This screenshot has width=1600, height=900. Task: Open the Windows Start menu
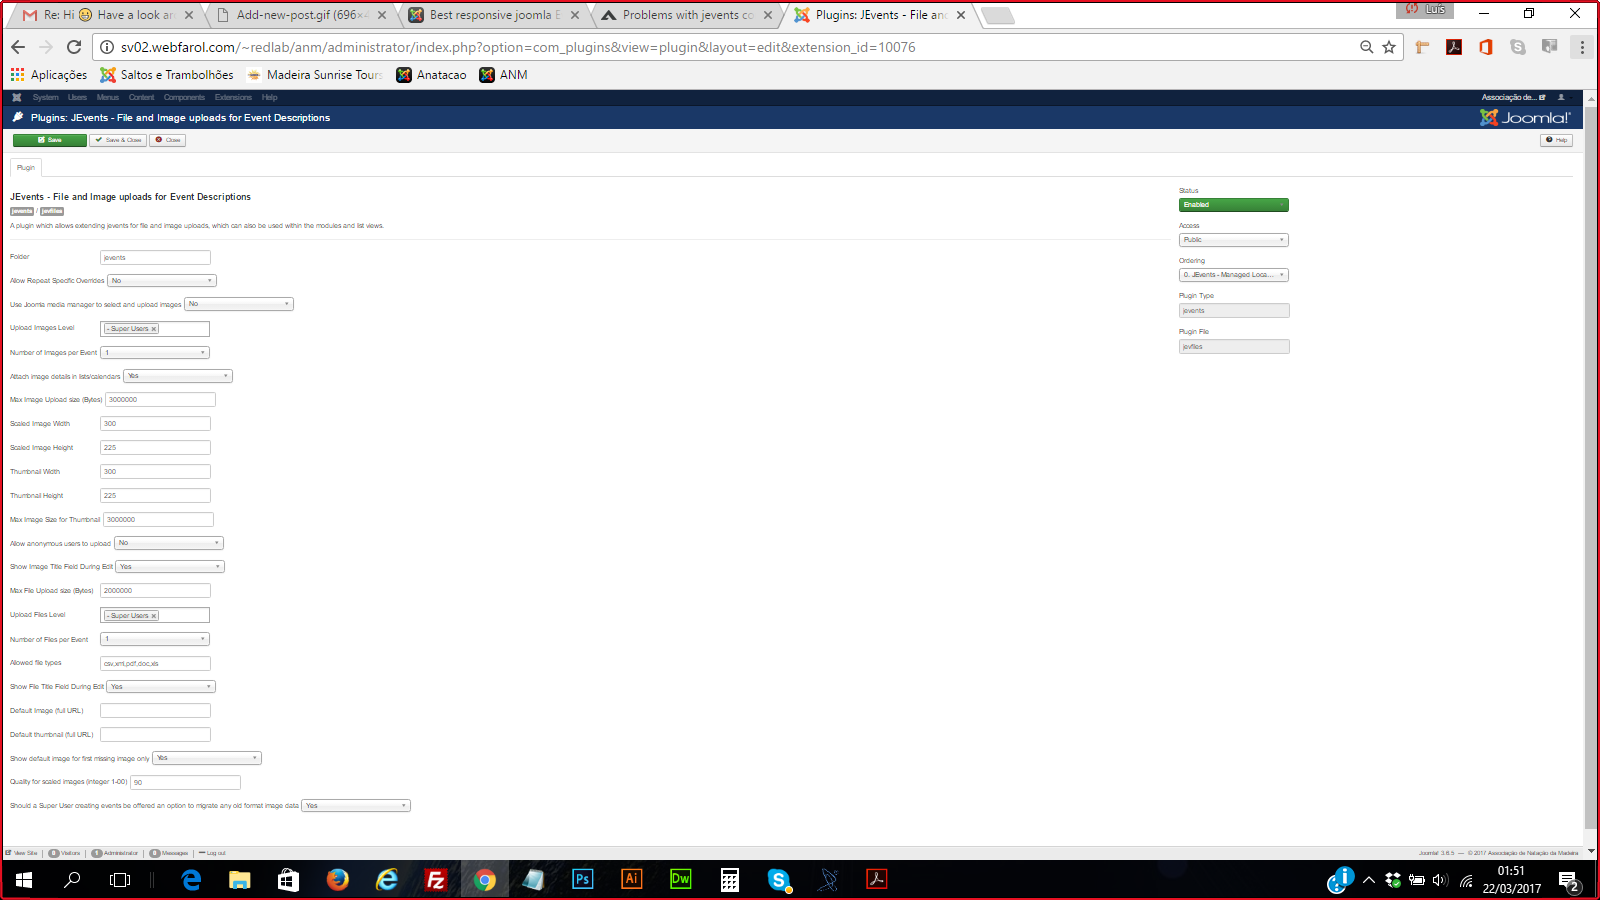pos(24,880)
